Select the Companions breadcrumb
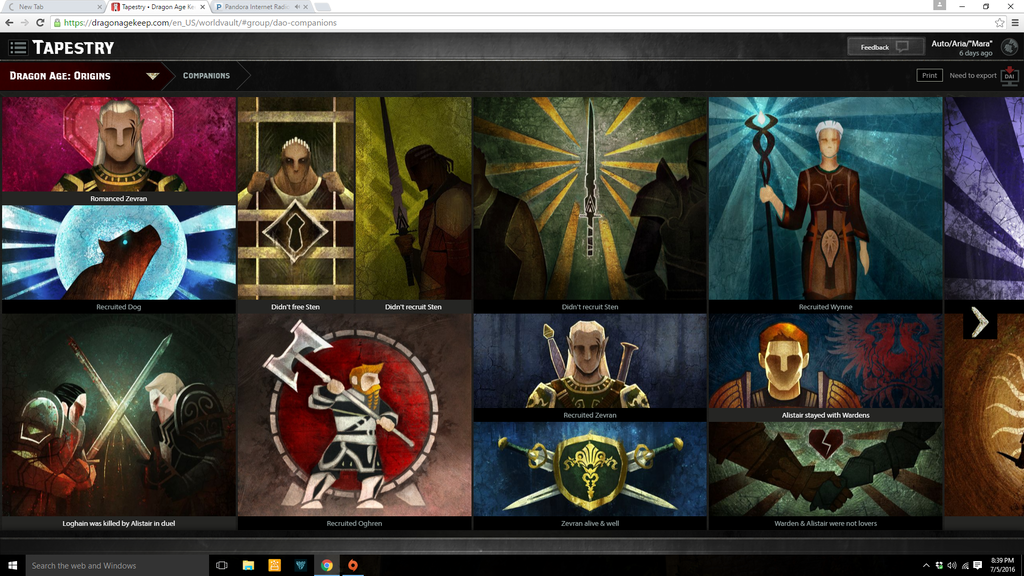 (x=206, y=76)
